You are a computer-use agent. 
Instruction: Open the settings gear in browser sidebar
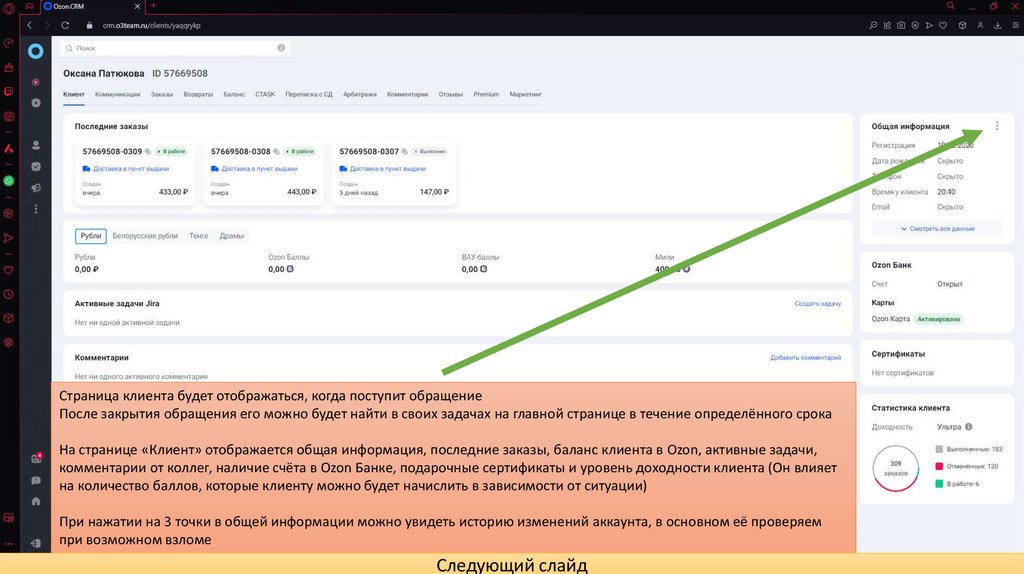pos(8,342)
